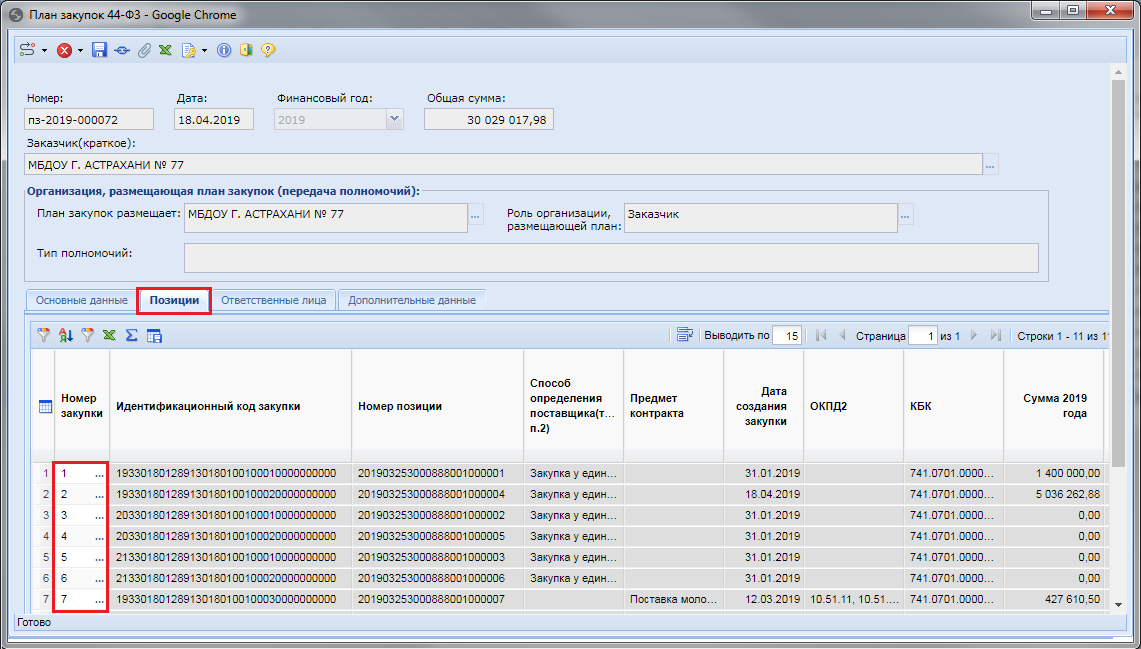
Task: Click ellipsis button beside Роль организации field
Action: coord(905,215)
